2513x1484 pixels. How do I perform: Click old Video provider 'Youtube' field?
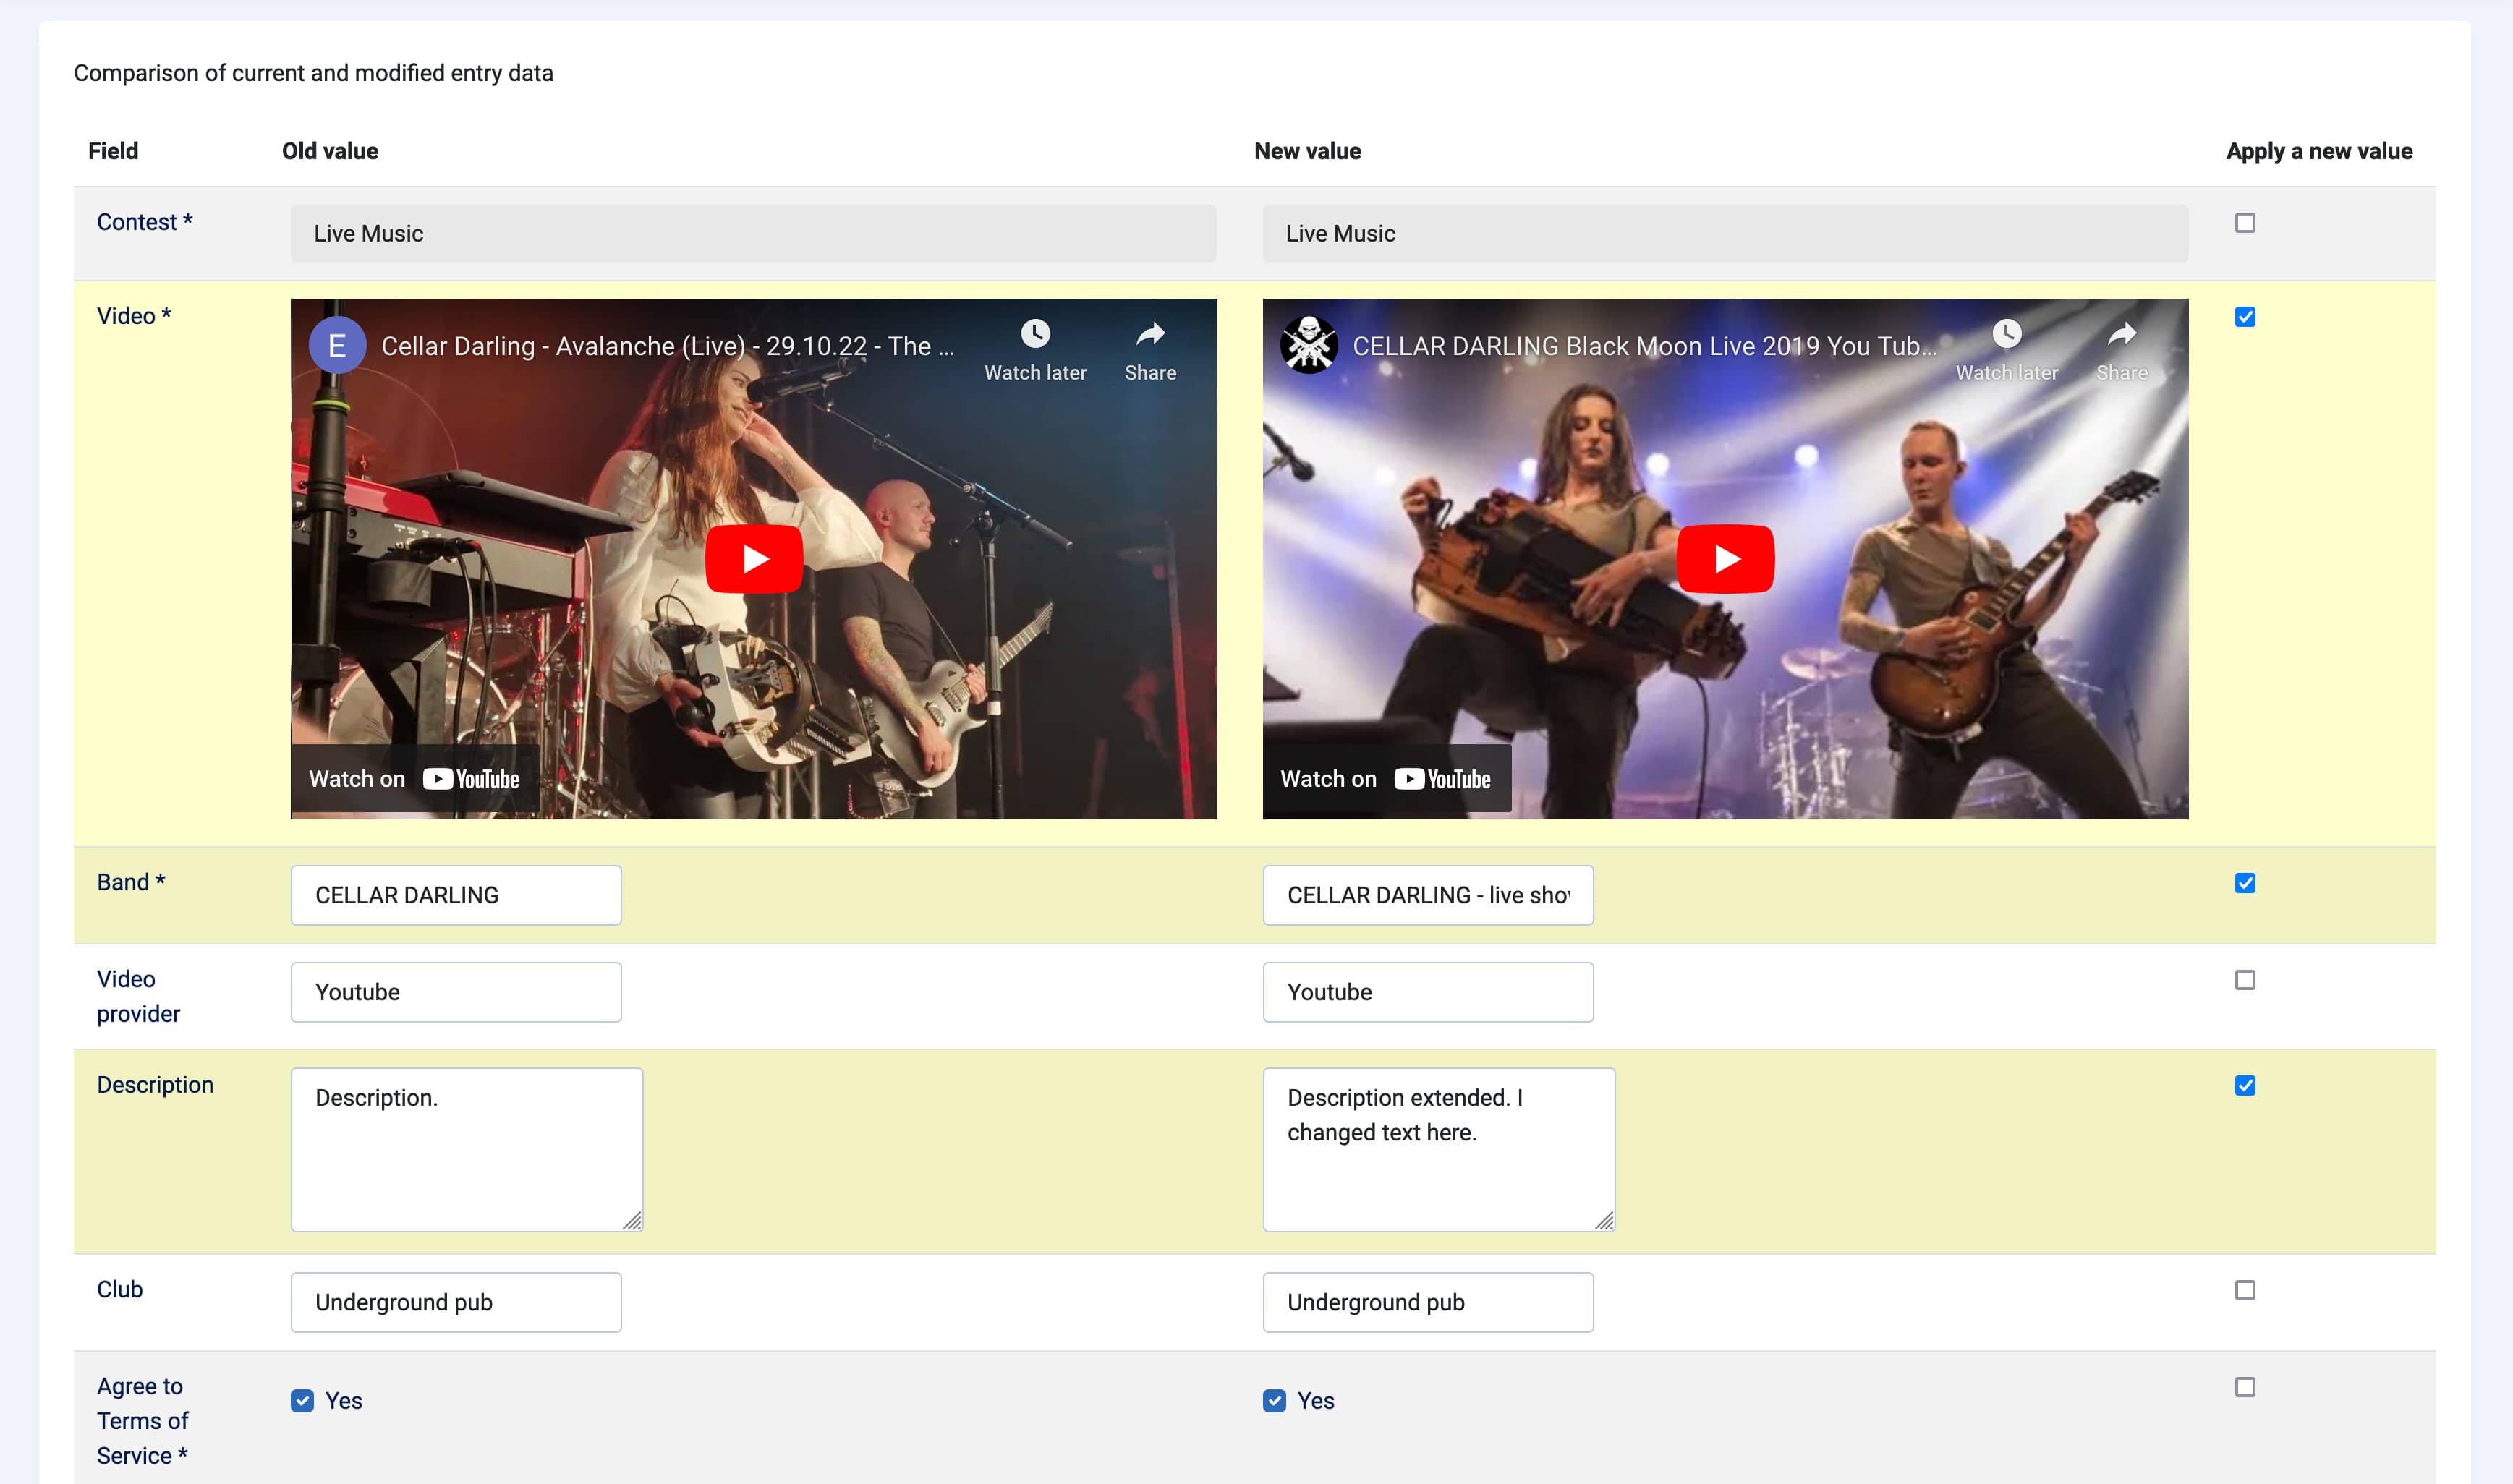tap(456, 992)
